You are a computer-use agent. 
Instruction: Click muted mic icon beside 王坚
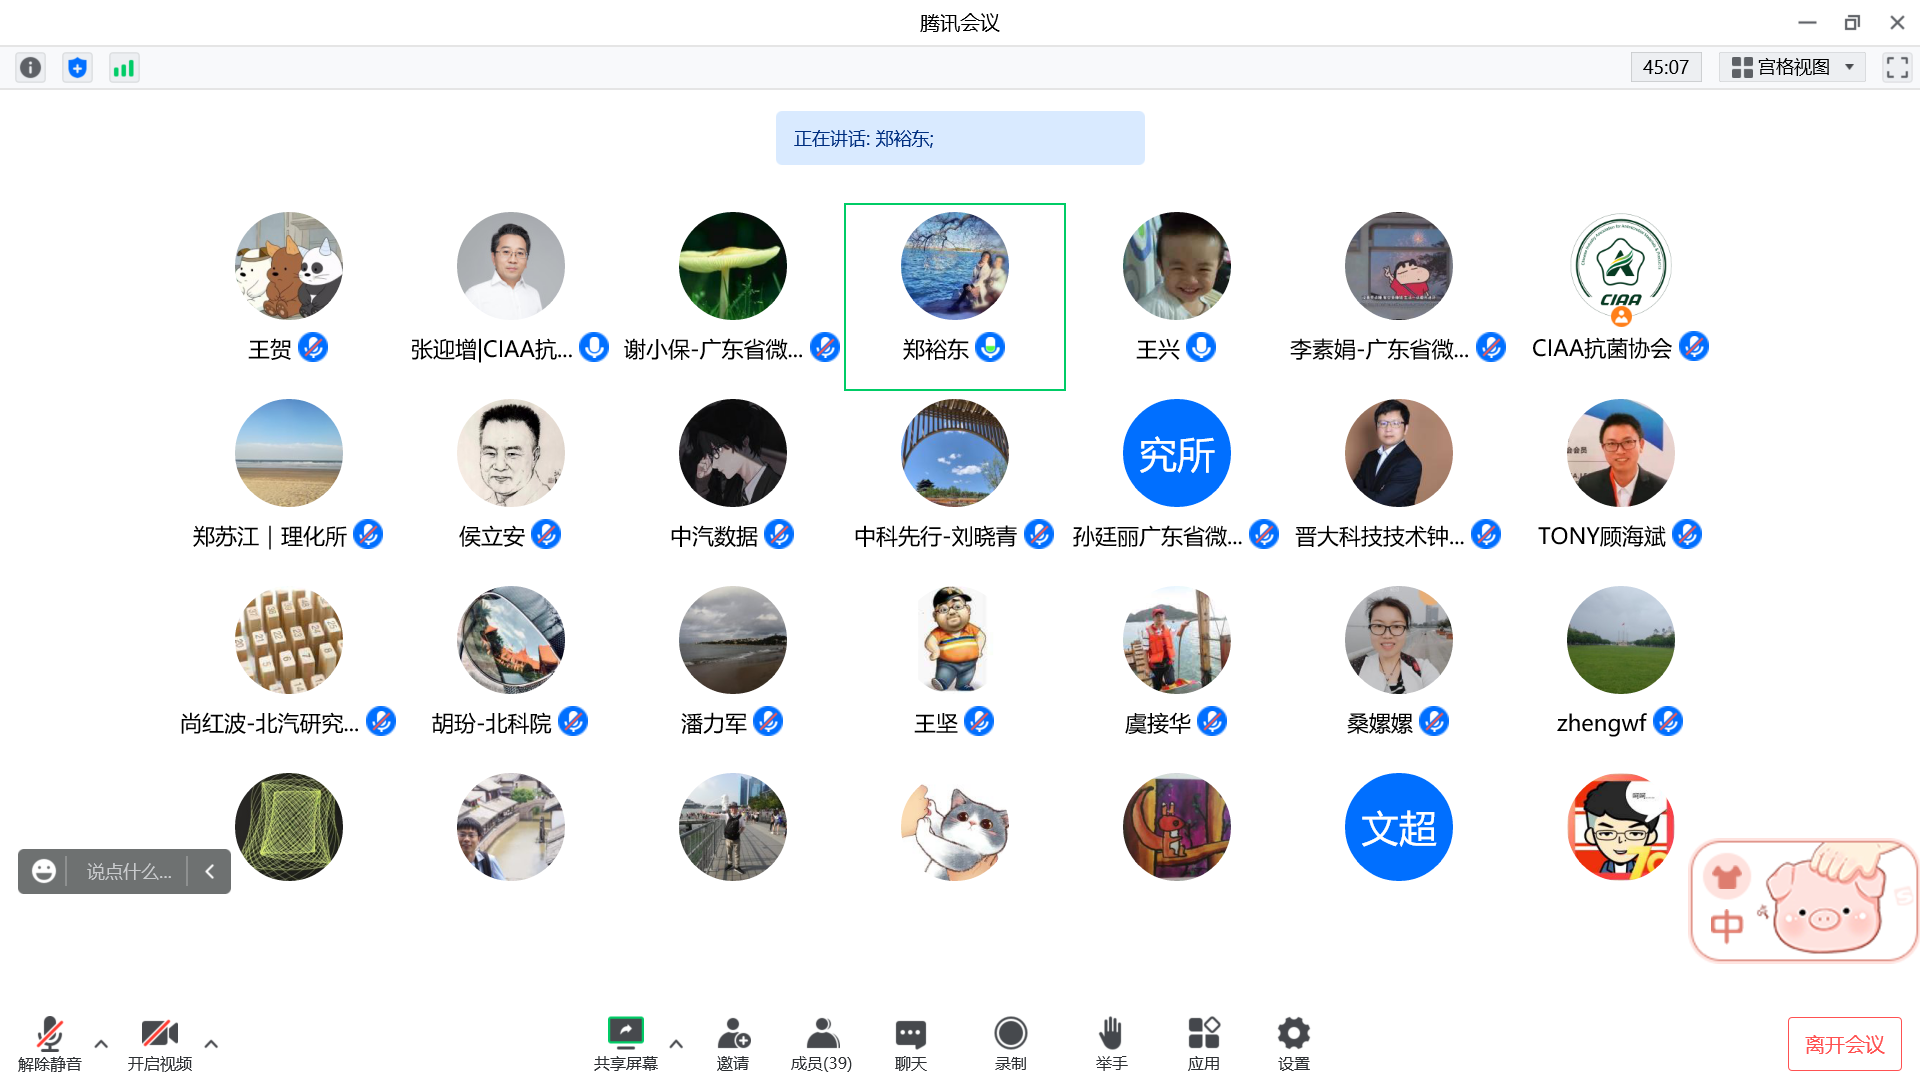pyautogui.click(x=979, y=721)
